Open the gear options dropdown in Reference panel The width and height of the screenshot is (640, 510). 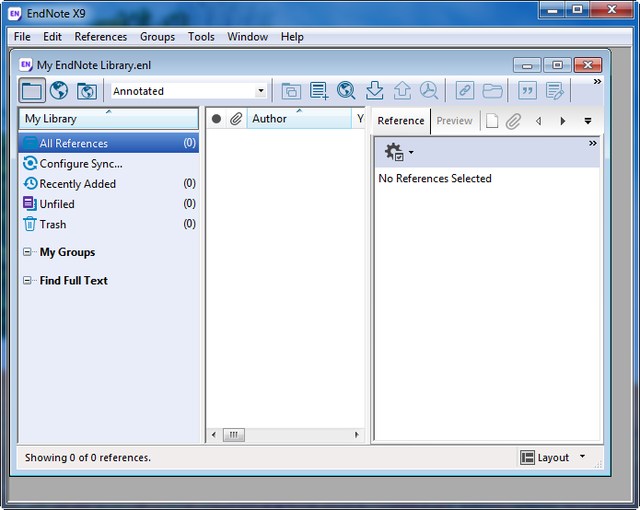pyautogui.click(x=398, y=153)
